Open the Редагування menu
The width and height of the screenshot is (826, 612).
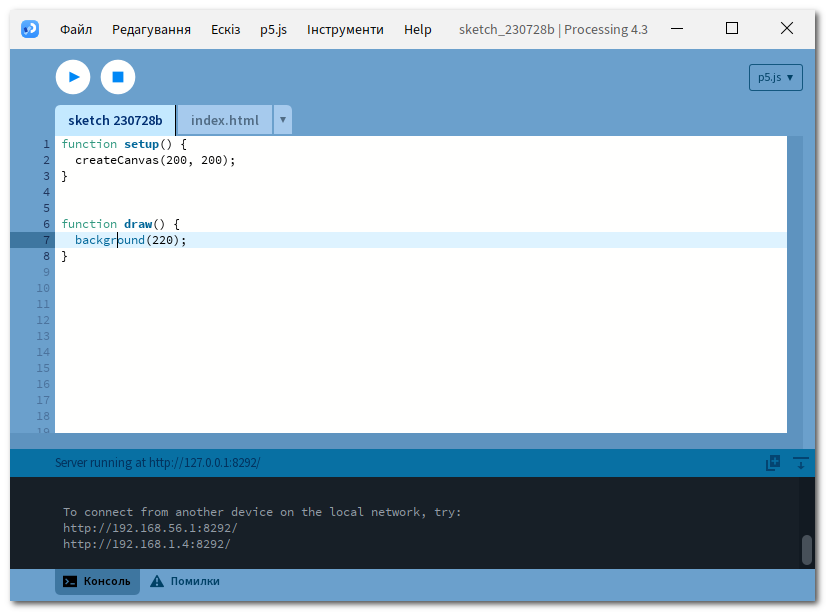pyautogui.click(x=151, y=29)
